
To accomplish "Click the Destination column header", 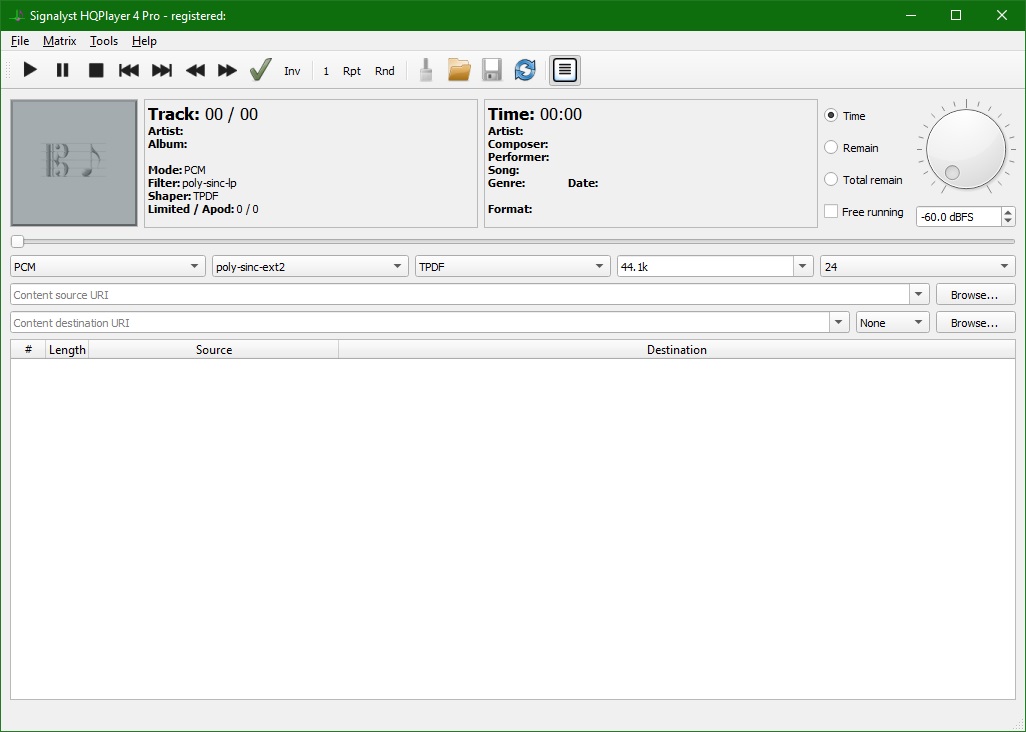I will pyautogui.click(x=677, y=349).
